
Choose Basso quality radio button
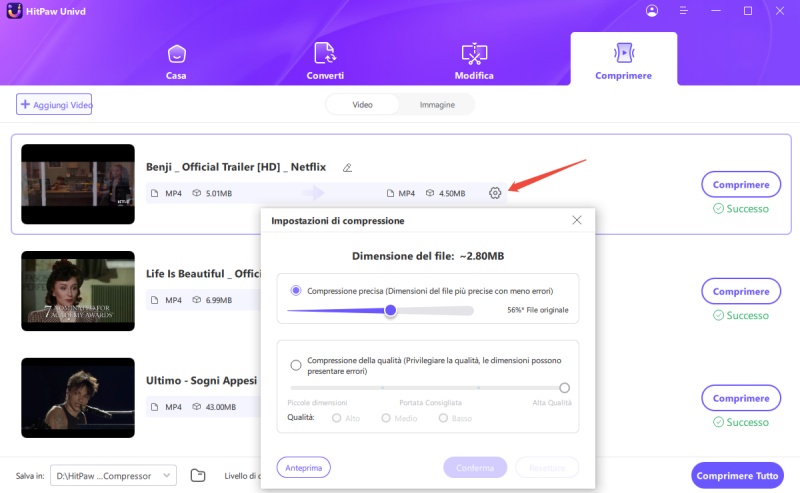(x=443, y=418)
